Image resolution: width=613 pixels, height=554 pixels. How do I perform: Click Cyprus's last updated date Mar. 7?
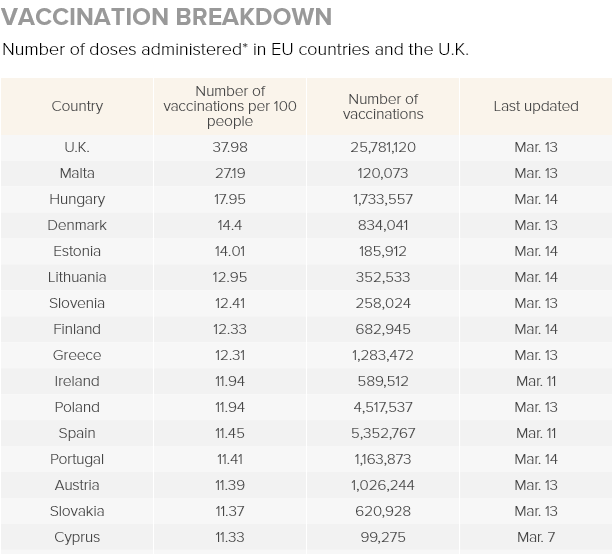pos(536,537)
